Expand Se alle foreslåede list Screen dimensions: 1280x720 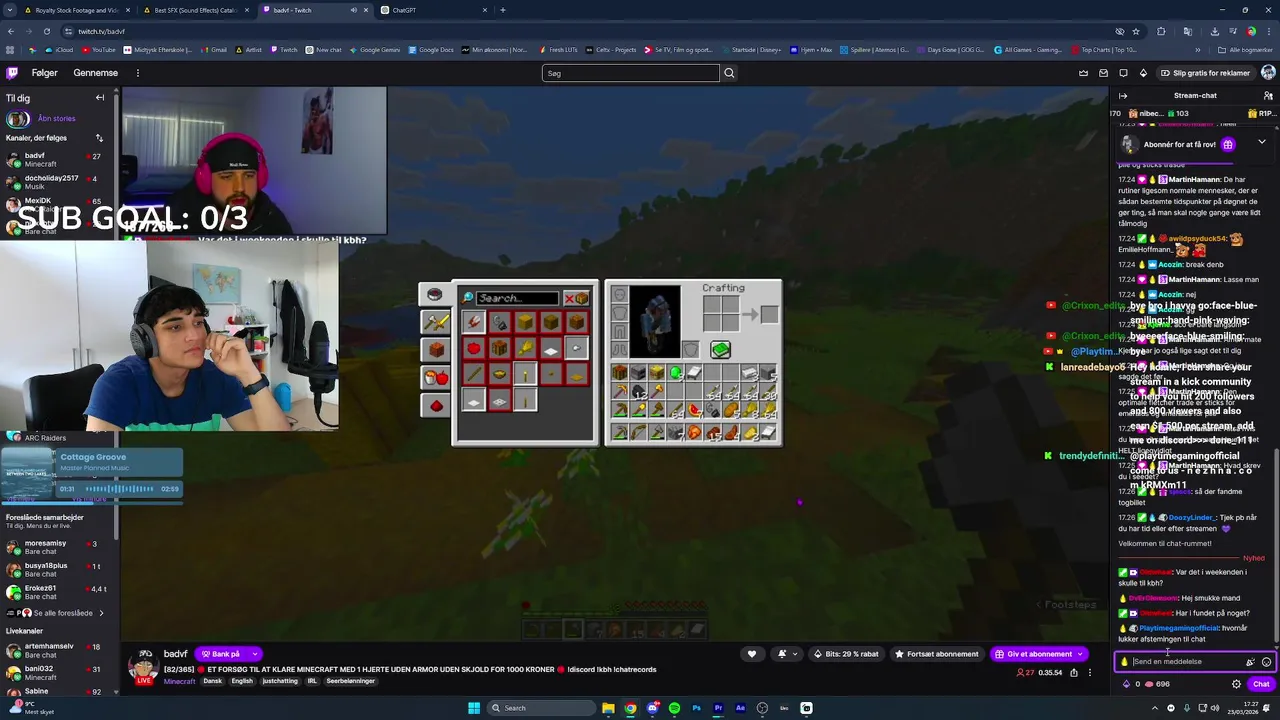pyautogui.click(x=56, y=613)
